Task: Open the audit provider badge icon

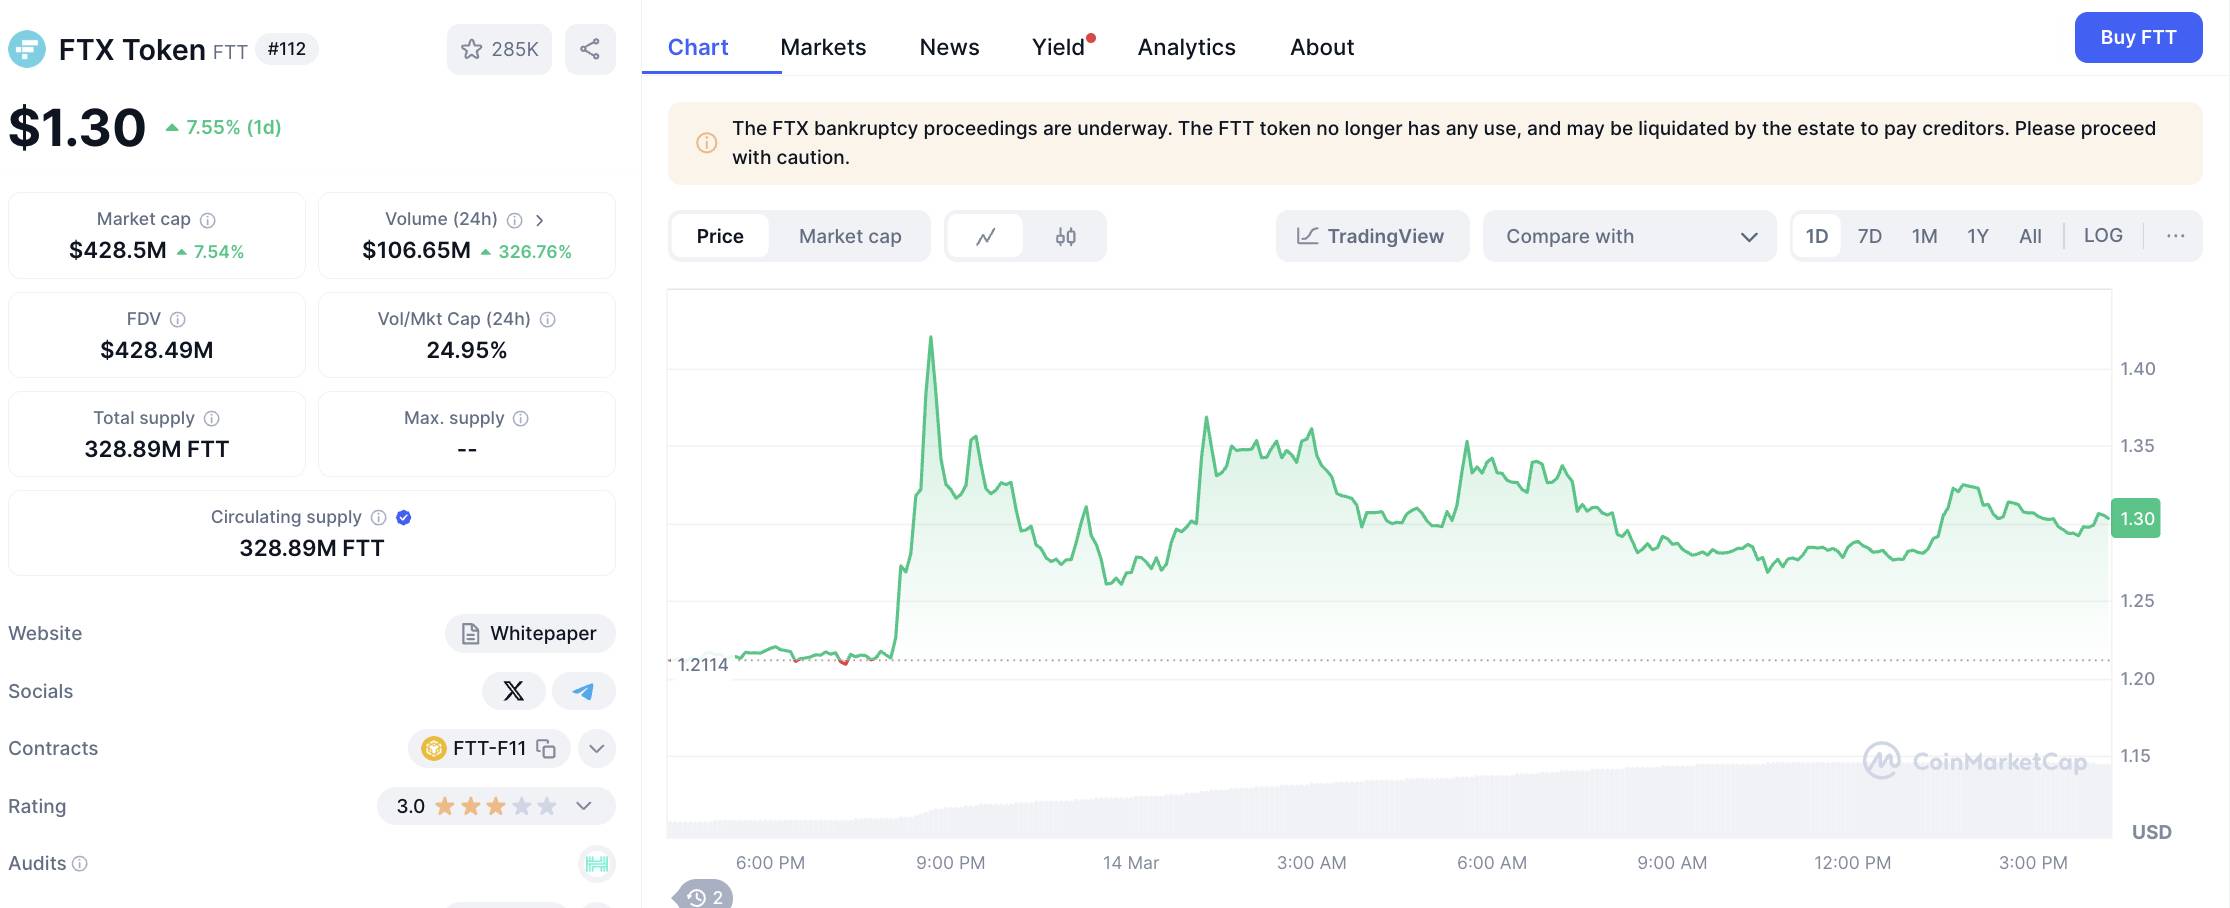Action: click(x=597, y=864)
